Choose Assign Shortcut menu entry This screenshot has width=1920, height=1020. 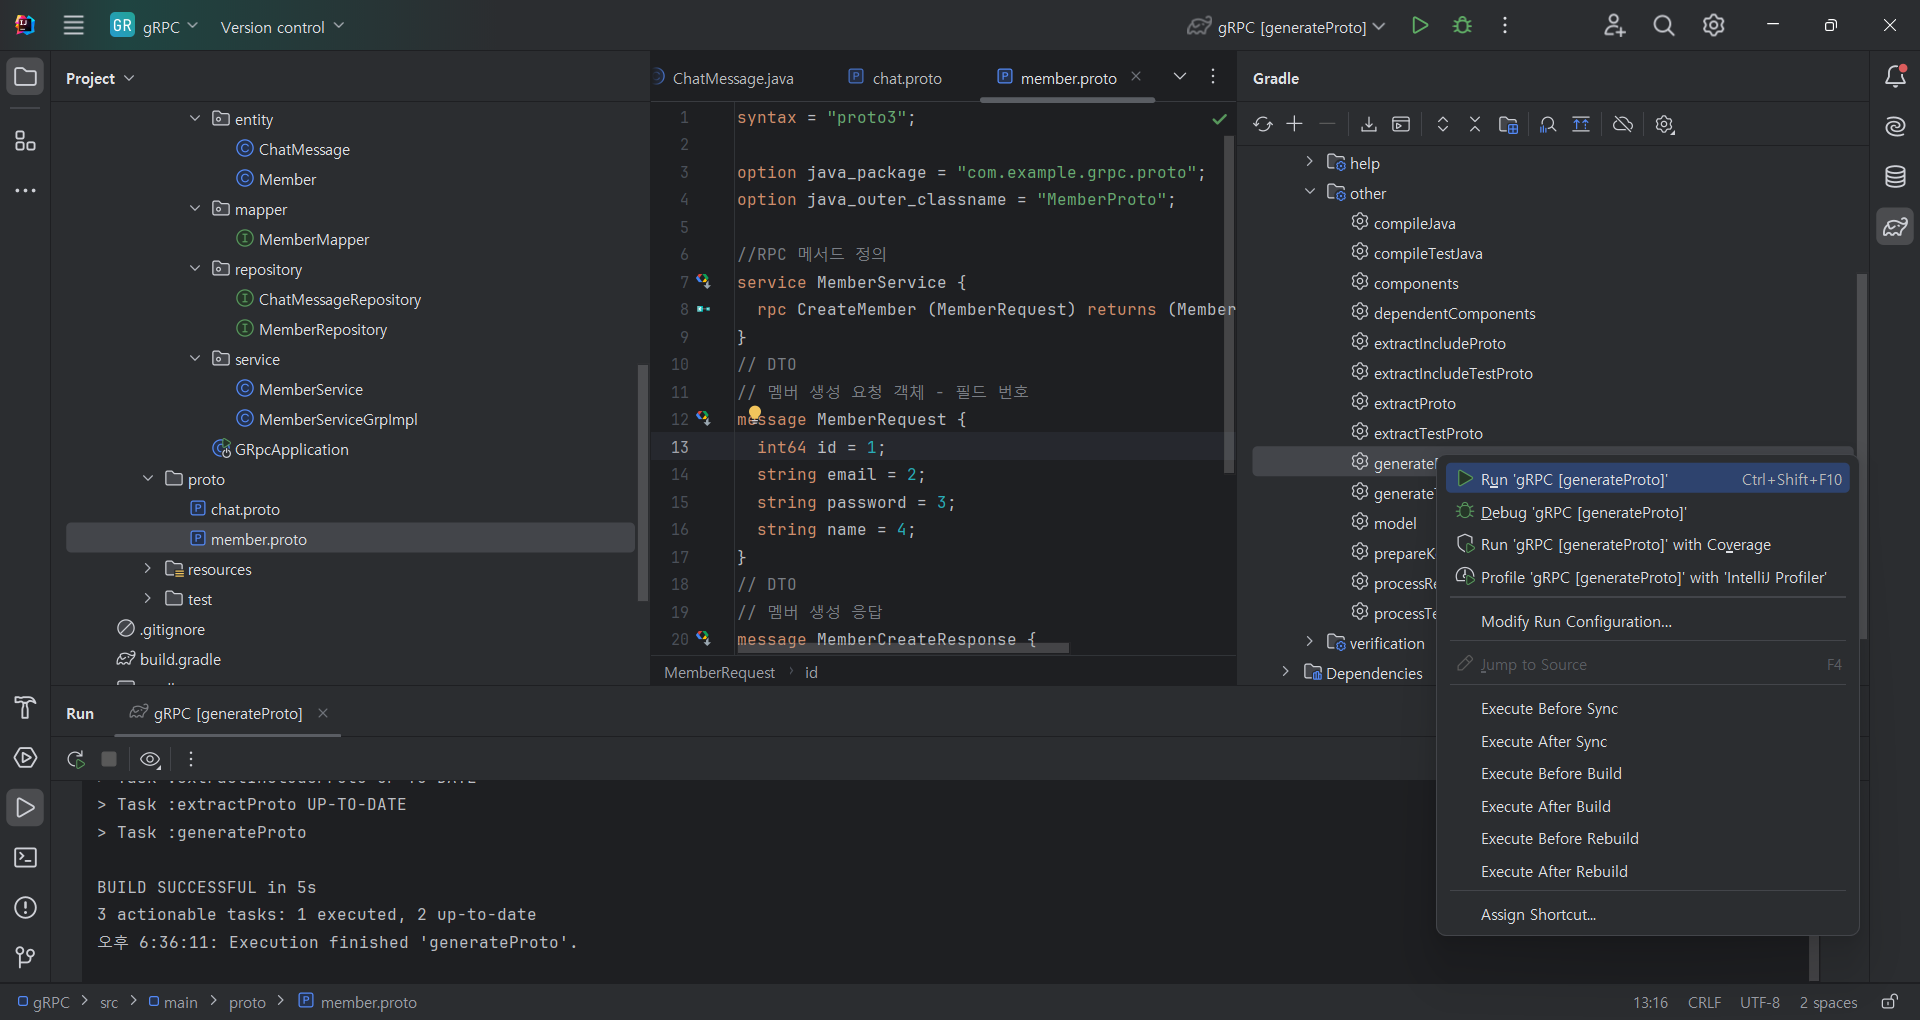pyautogui.click(x=1648, y=915)
